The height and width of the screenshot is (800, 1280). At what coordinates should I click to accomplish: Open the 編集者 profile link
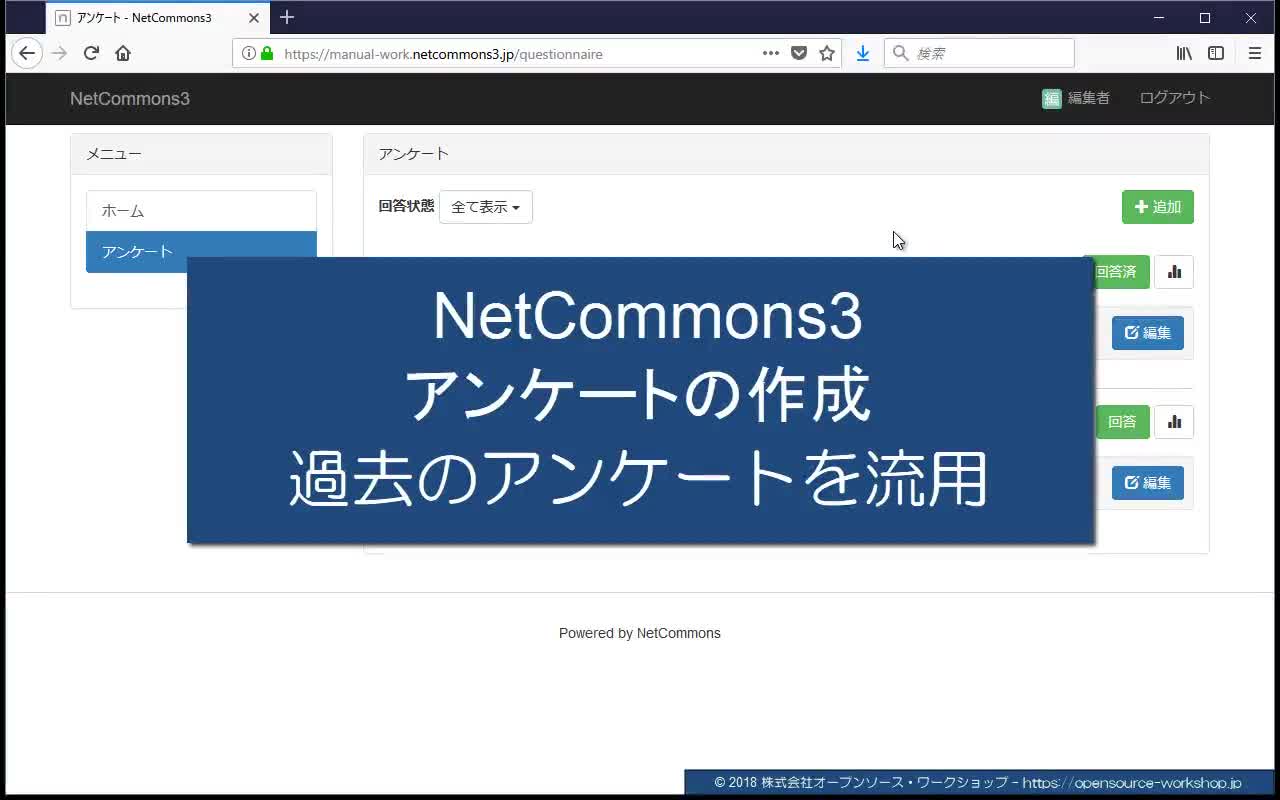click(1089, 98)
